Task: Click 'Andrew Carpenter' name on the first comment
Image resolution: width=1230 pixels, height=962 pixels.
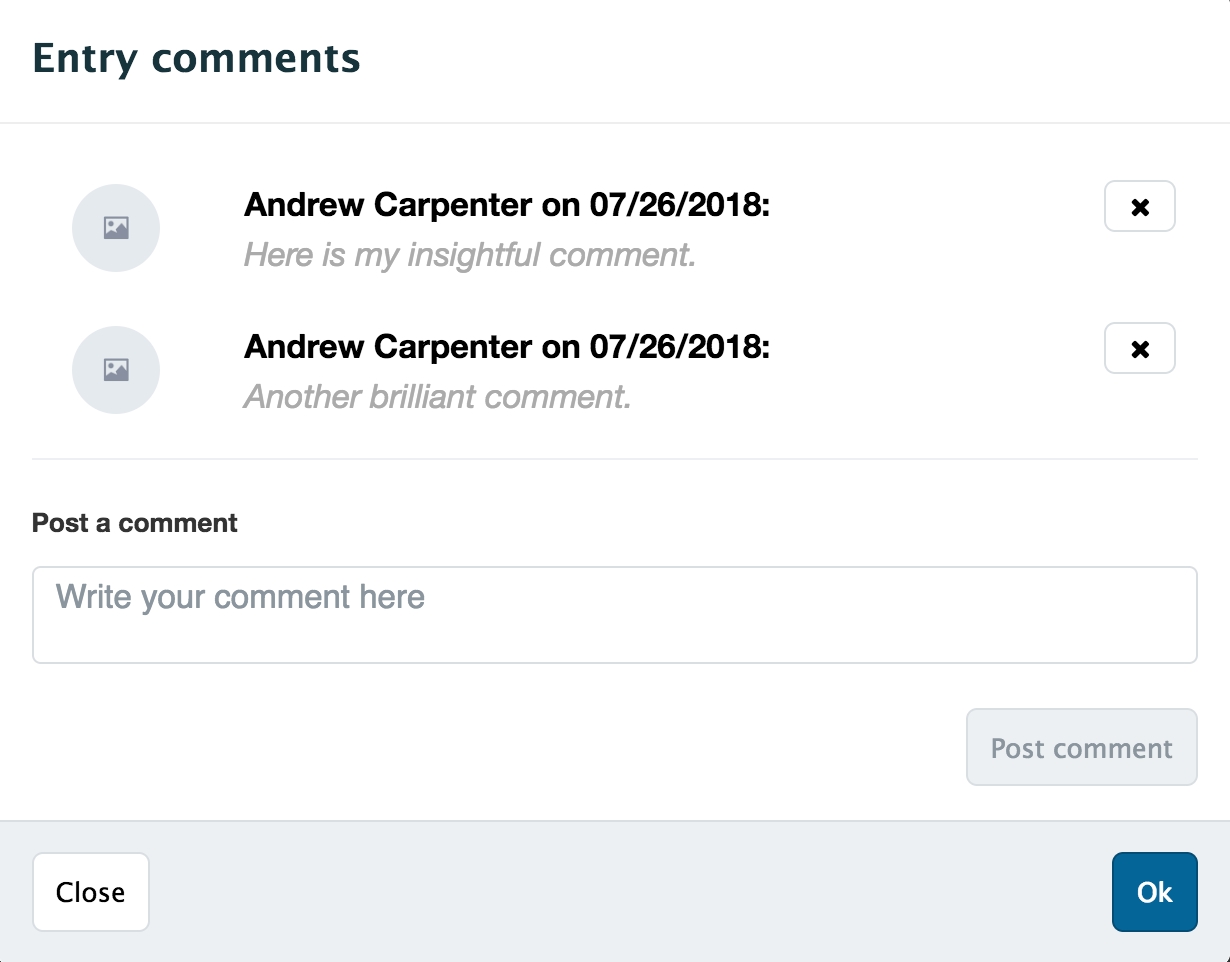Action: tap(388, 205)
